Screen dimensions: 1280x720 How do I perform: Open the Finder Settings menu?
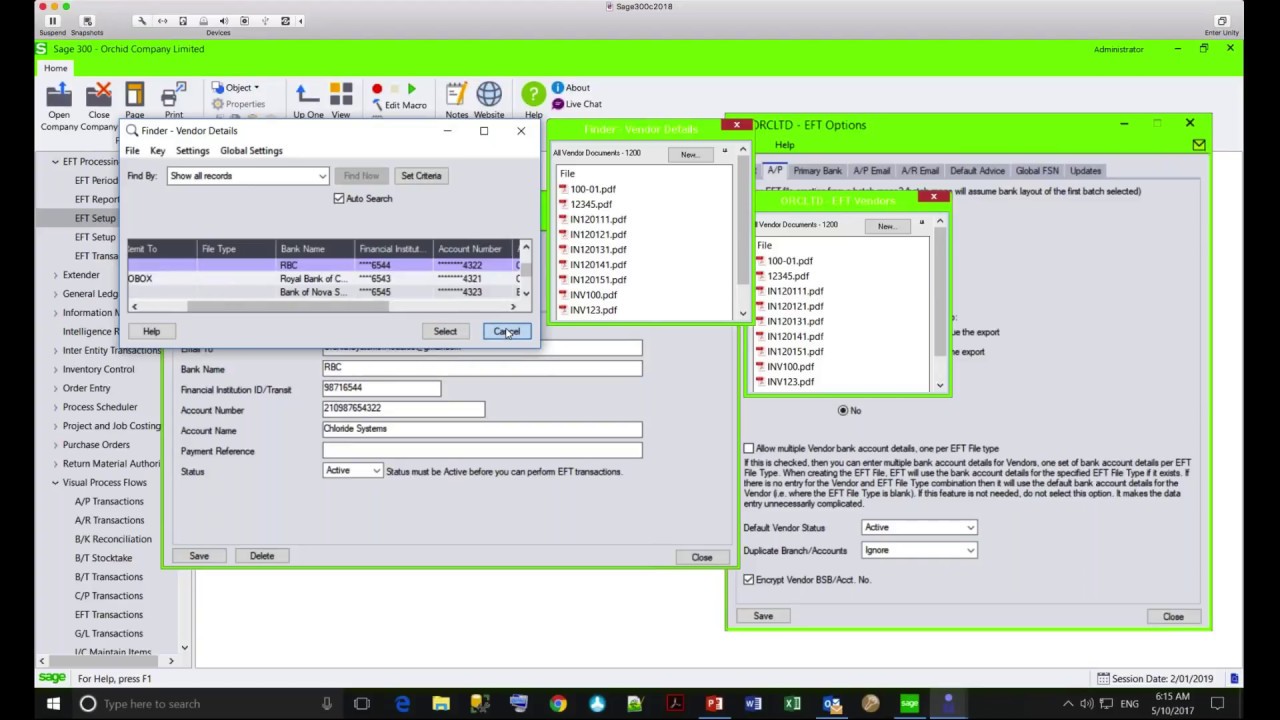click(x=192, y=151)
